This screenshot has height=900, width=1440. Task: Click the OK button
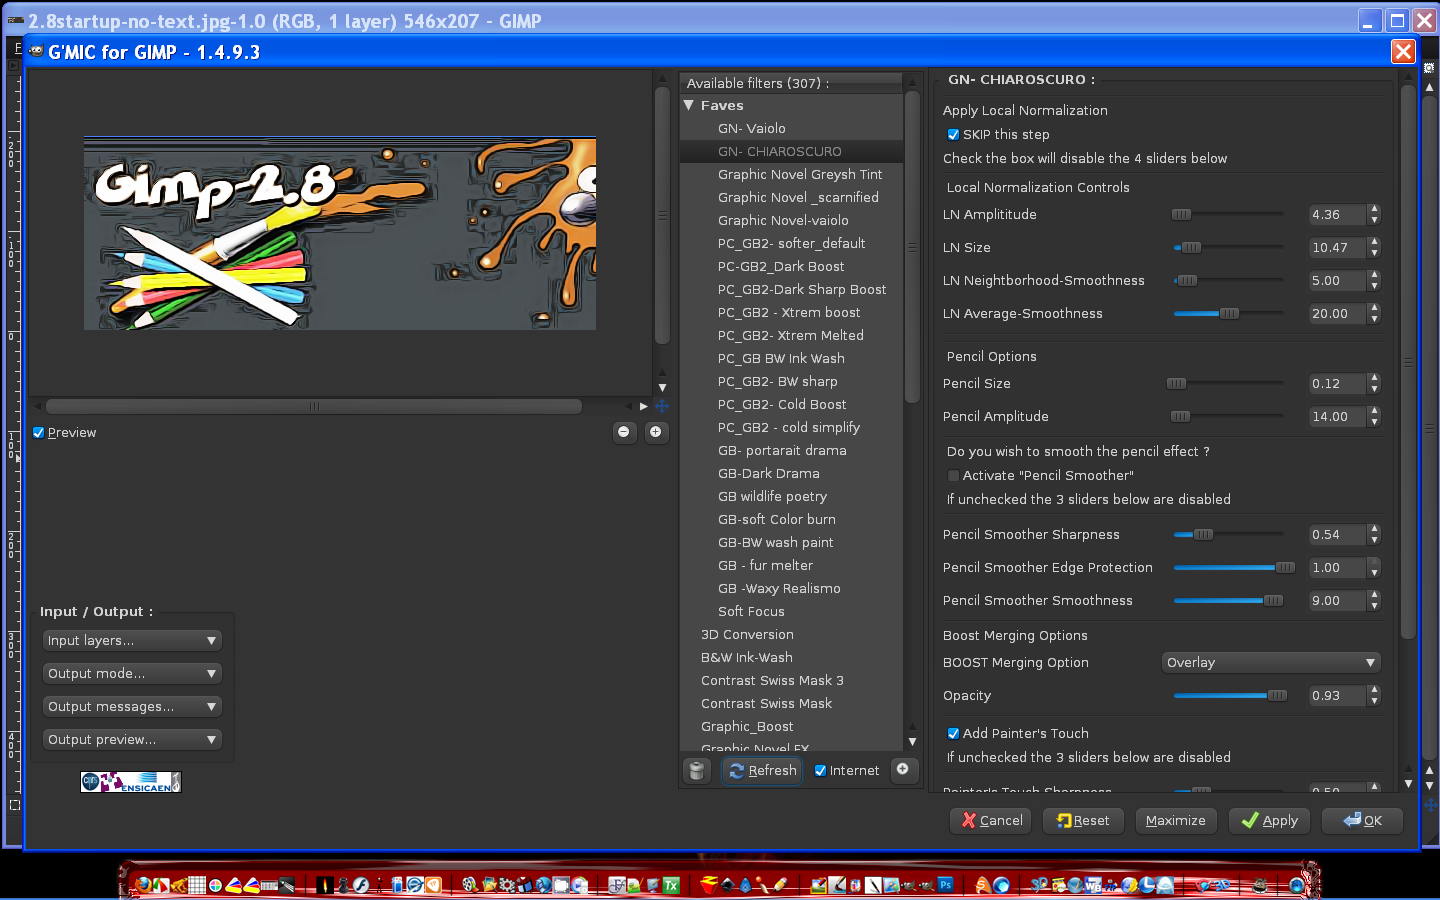tap(1362, 820)
